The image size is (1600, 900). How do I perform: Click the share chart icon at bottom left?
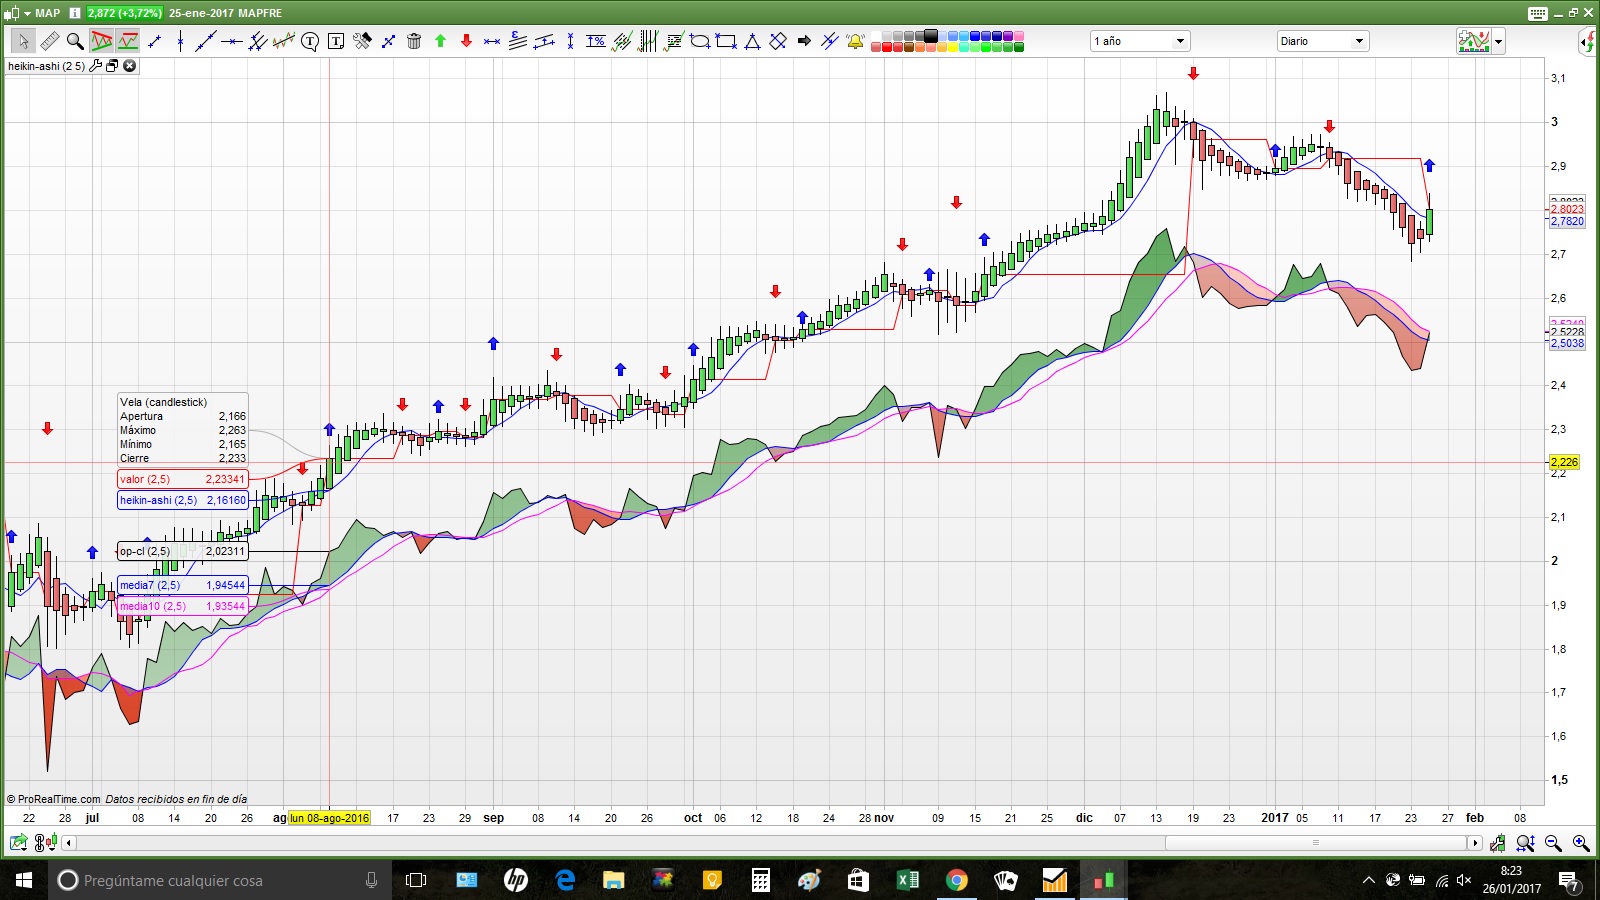pos(18,843)
